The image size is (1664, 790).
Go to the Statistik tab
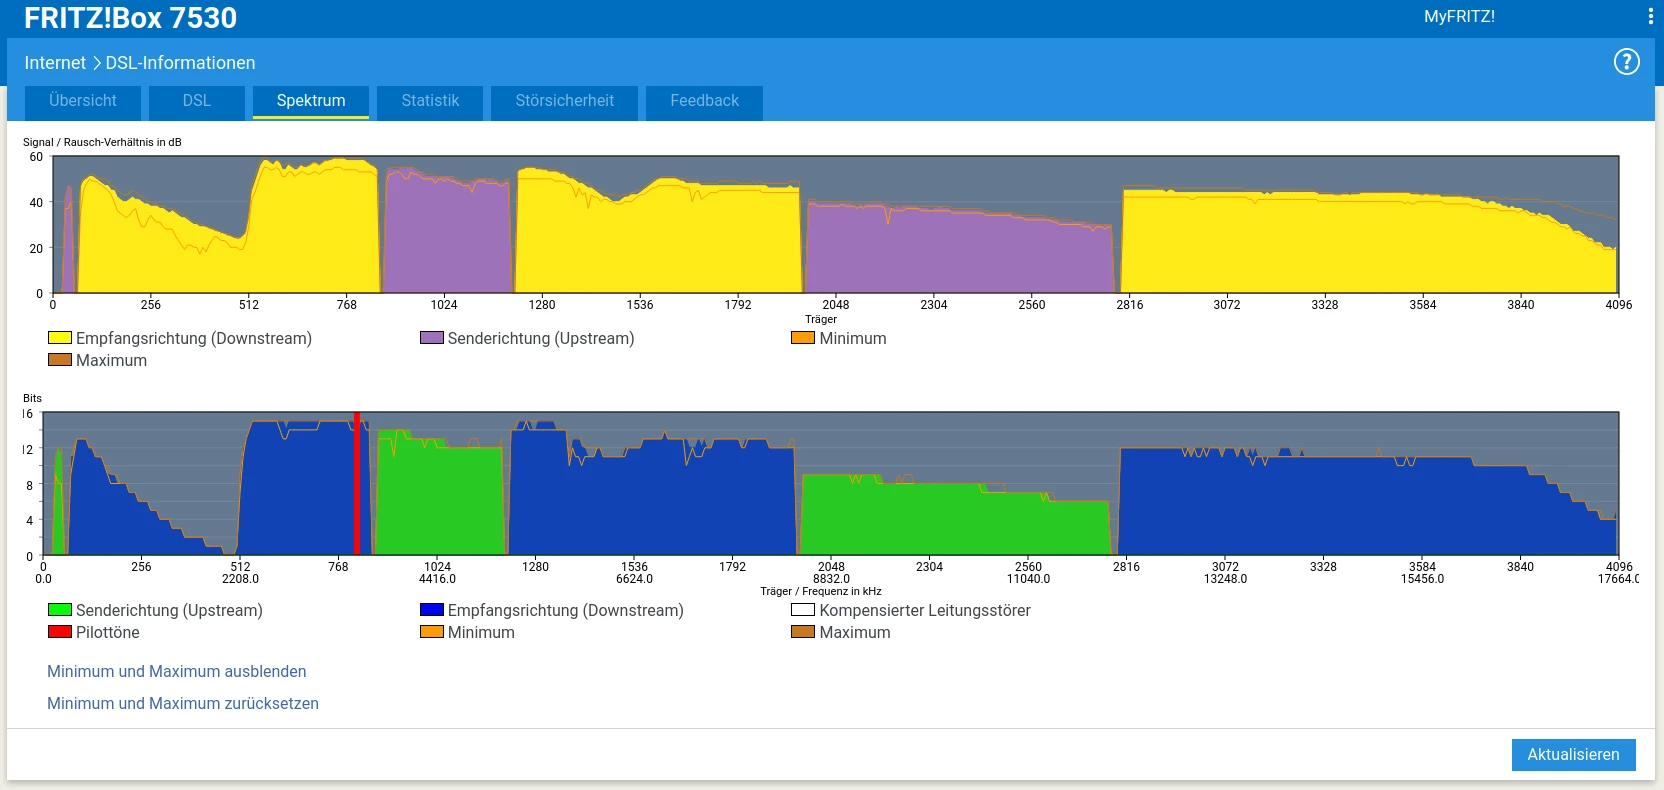click(x=430, y=101)
